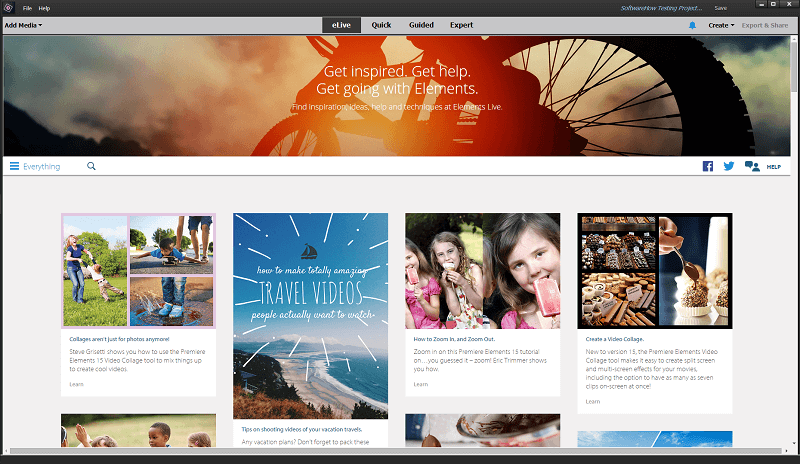Open 'Collages aren't just for photos anymore!' article
800x464 pixels.
(x=119, y=339)
